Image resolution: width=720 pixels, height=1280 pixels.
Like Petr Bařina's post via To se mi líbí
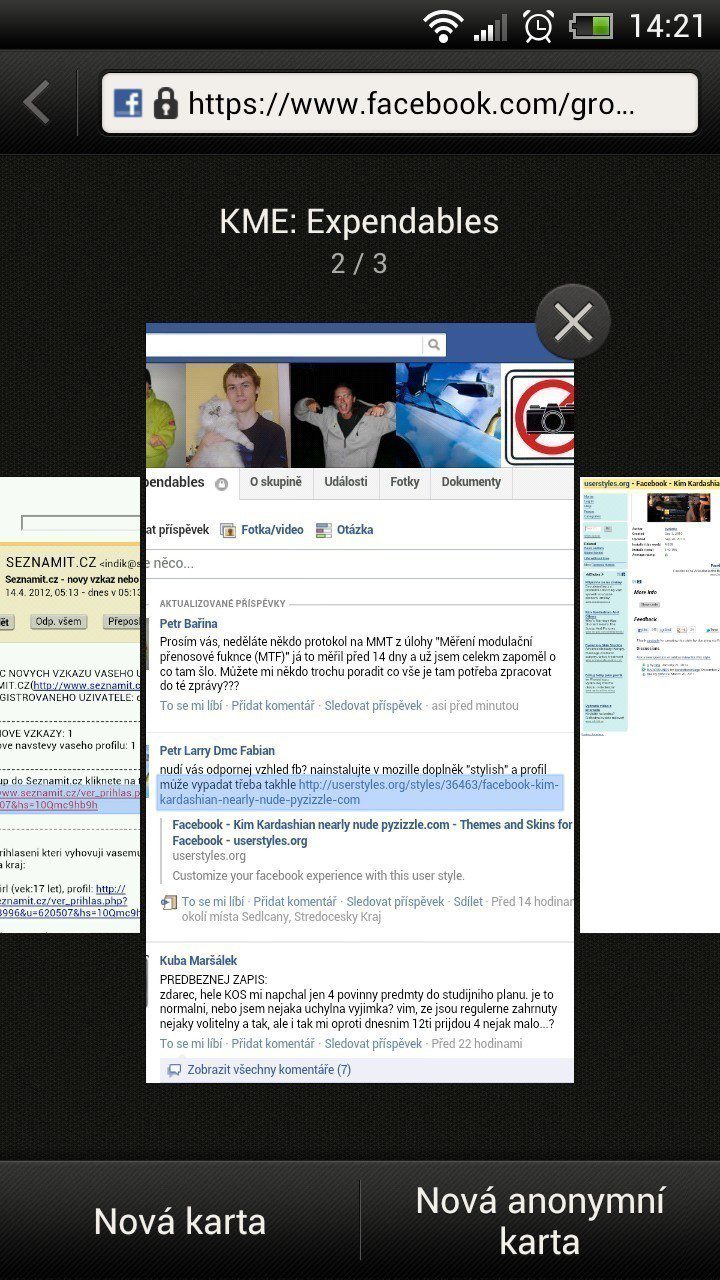point(192,706)
